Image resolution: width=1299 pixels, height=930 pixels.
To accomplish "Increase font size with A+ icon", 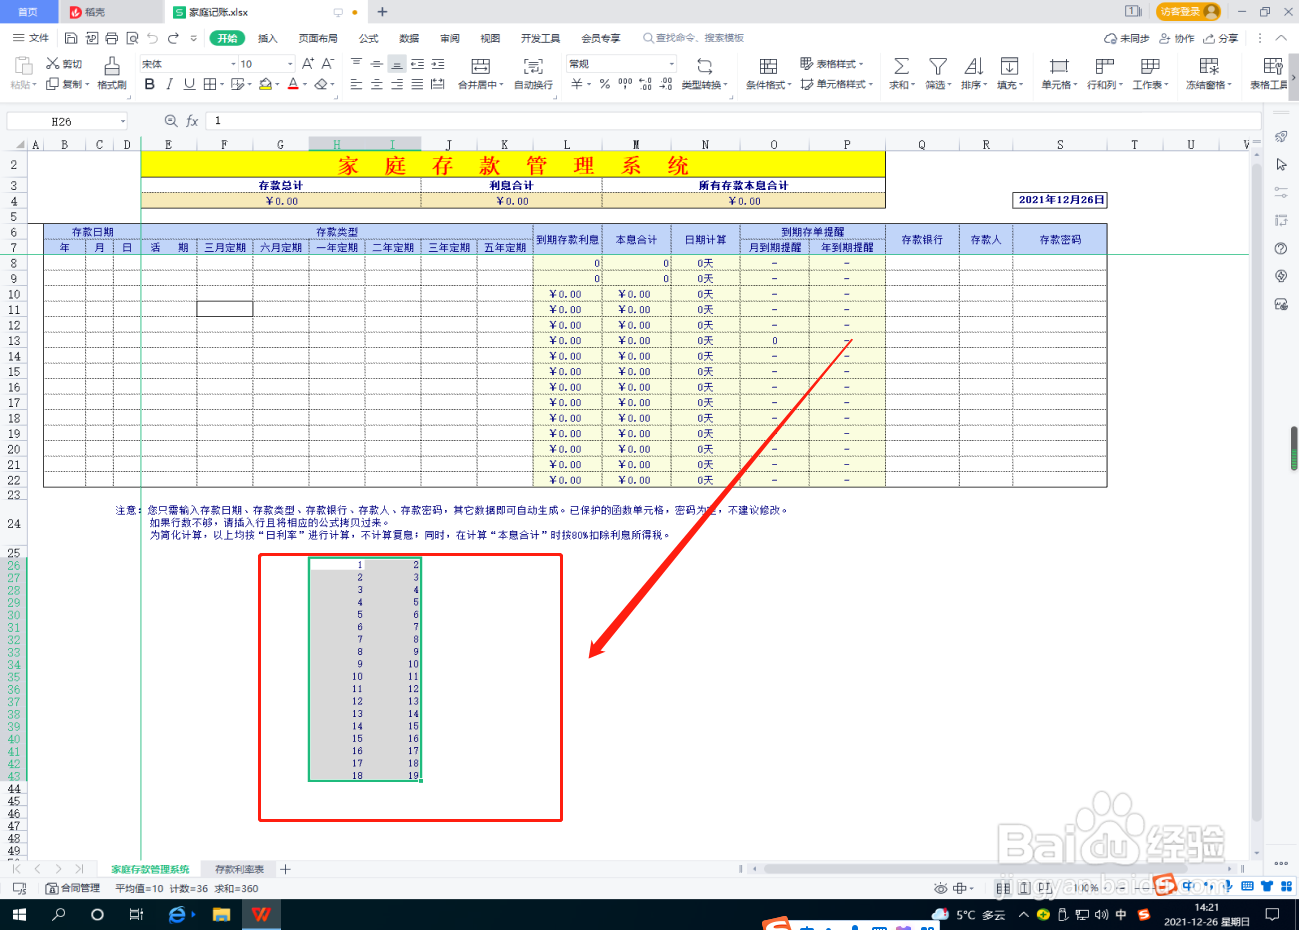I will [308, 63].
